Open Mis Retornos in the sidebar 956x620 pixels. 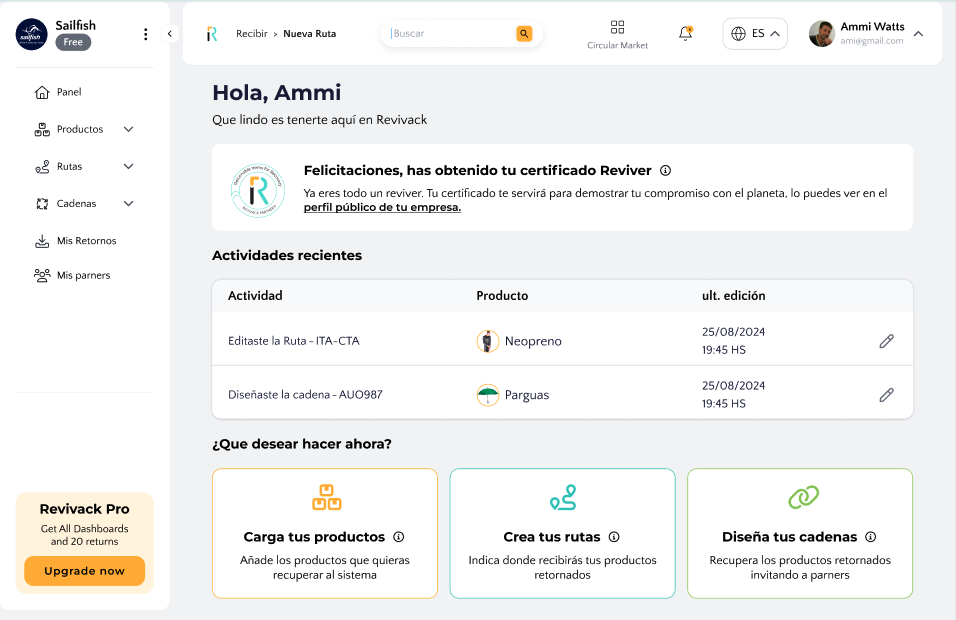click(86, 241)
